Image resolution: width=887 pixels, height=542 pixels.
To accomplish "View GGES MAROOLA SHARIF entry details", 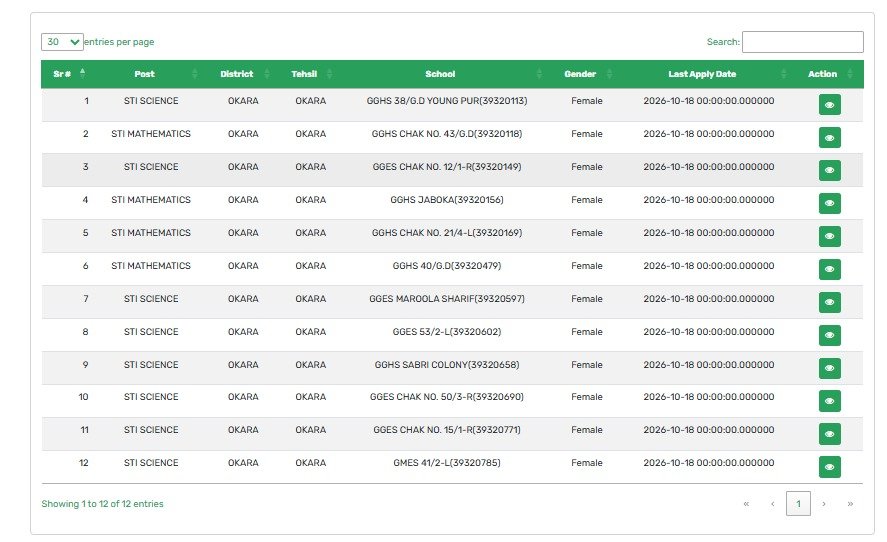I will point(829,302).
